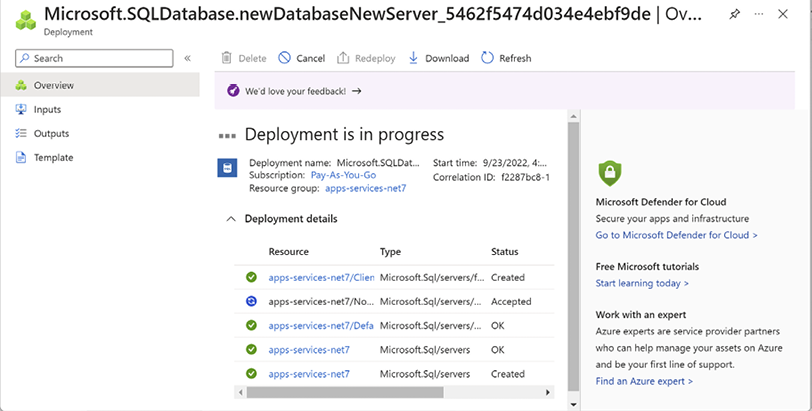This screenshot has height=411, width=812.
Task: Click the Resource column header
Action: pyautogui.click(x=288, y=252)
